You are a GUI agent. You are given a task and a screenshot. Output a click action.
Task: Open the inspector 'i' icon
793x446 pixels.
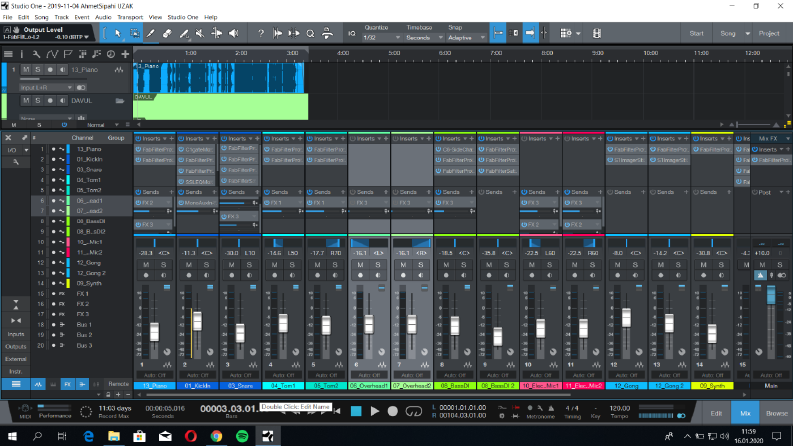pos(22,54)
